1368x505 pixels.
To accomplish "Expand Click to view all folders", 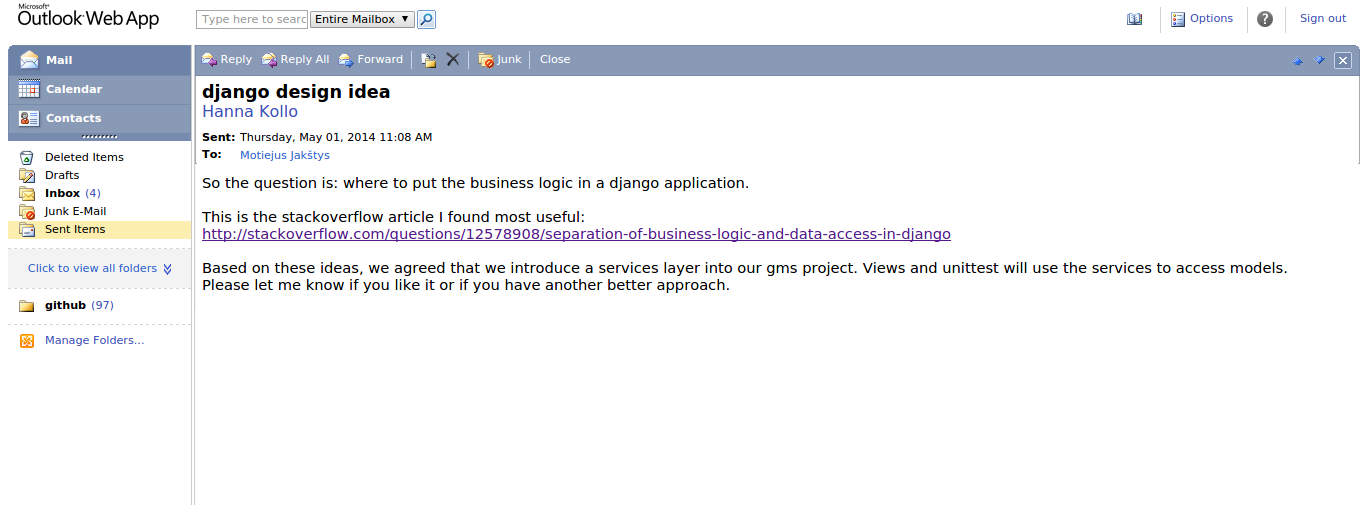I will (92, 268).
